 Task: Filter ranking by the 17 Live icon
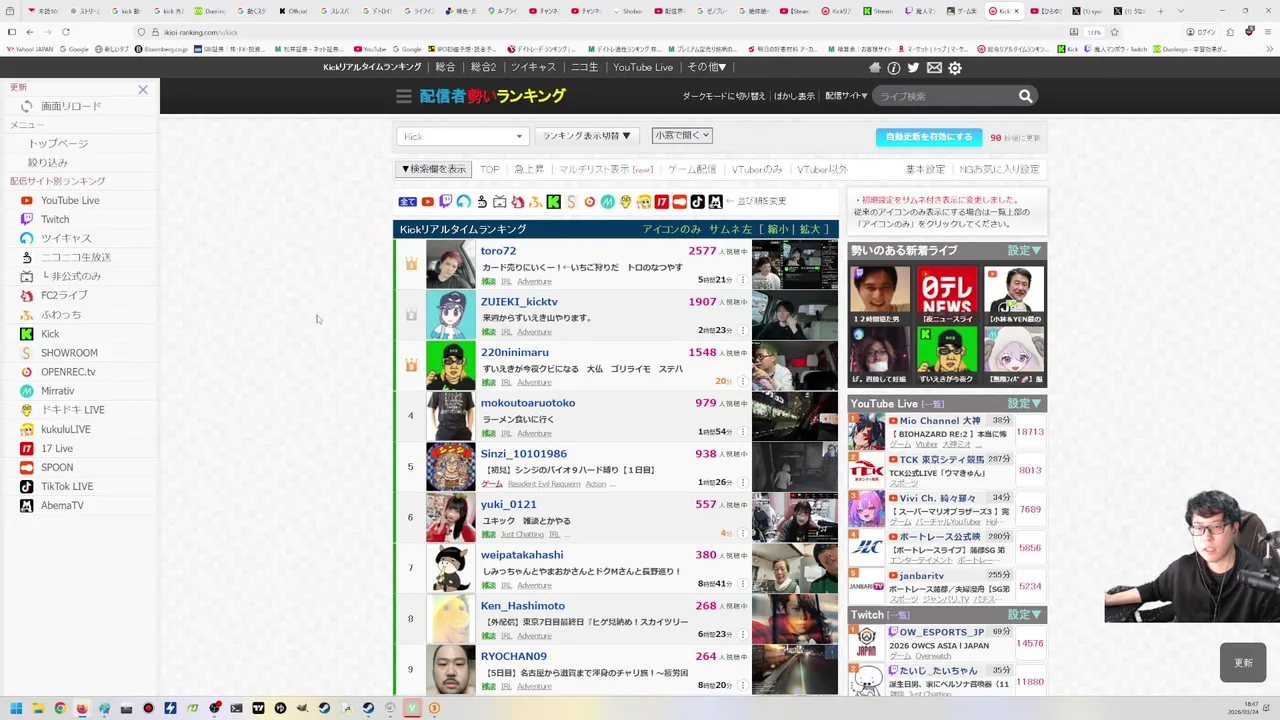pyautogui.click(x=662, y=202)
